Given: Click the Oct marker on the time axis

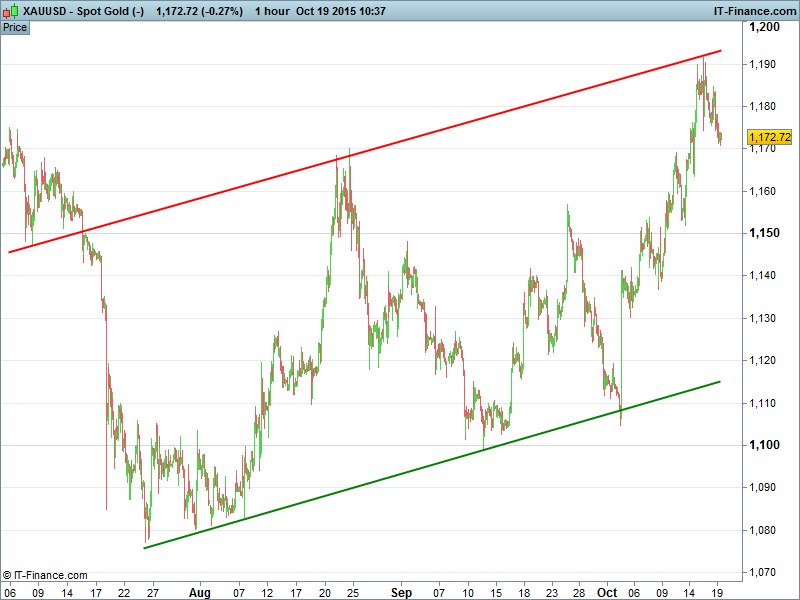Looking at the screenshot, I should point(608,592).
